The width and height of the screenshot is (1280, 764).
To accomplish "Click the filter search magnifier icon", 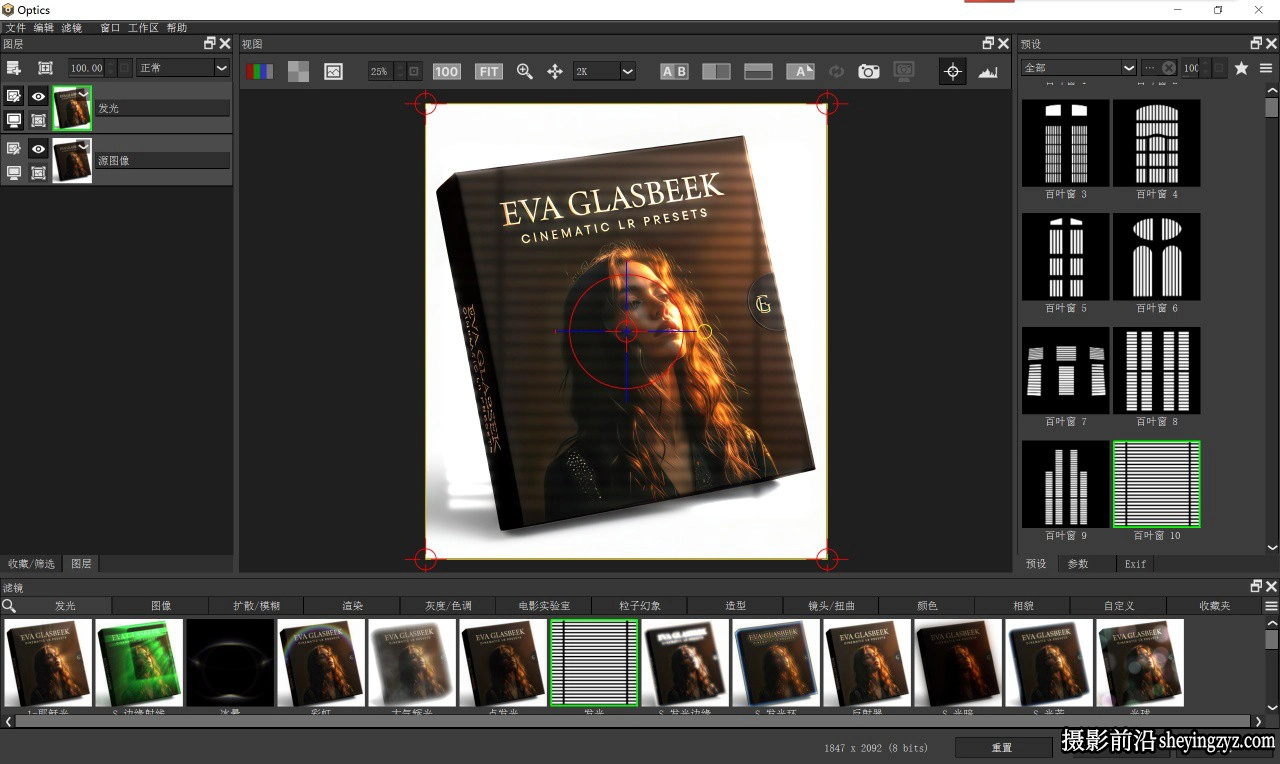I will coord(9,605).
